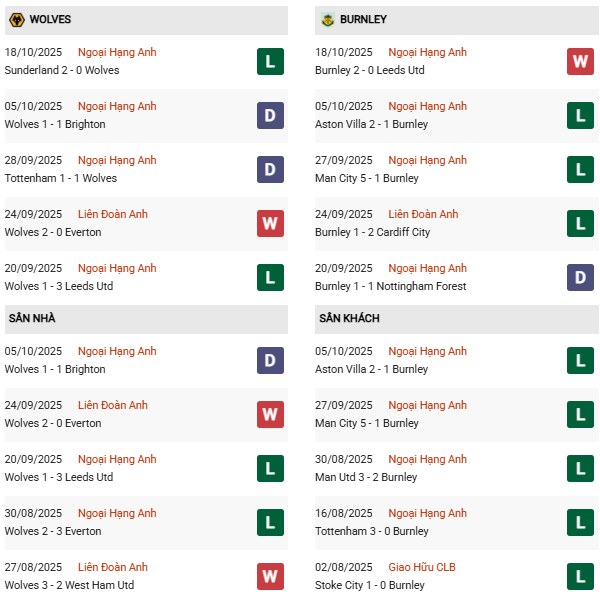Click the WOLVES team header title
This screenshot has height=602, width=600.
(x=50, y=20)
